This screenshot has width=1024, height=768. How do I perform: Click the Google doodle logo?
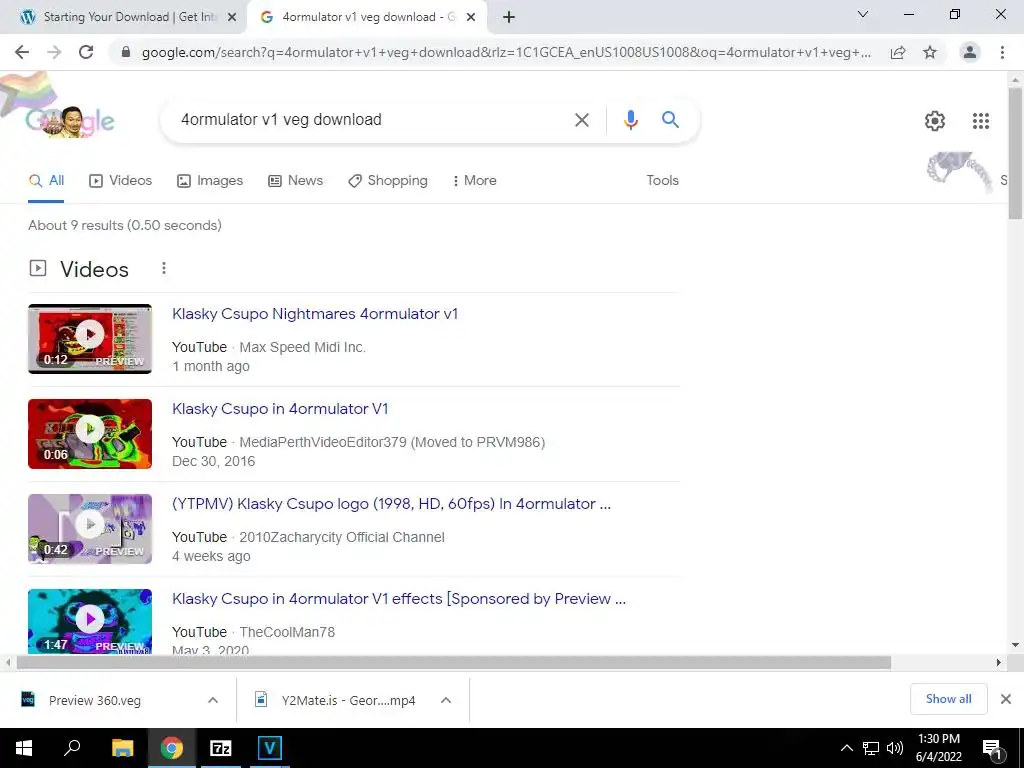tap(70, 121)
